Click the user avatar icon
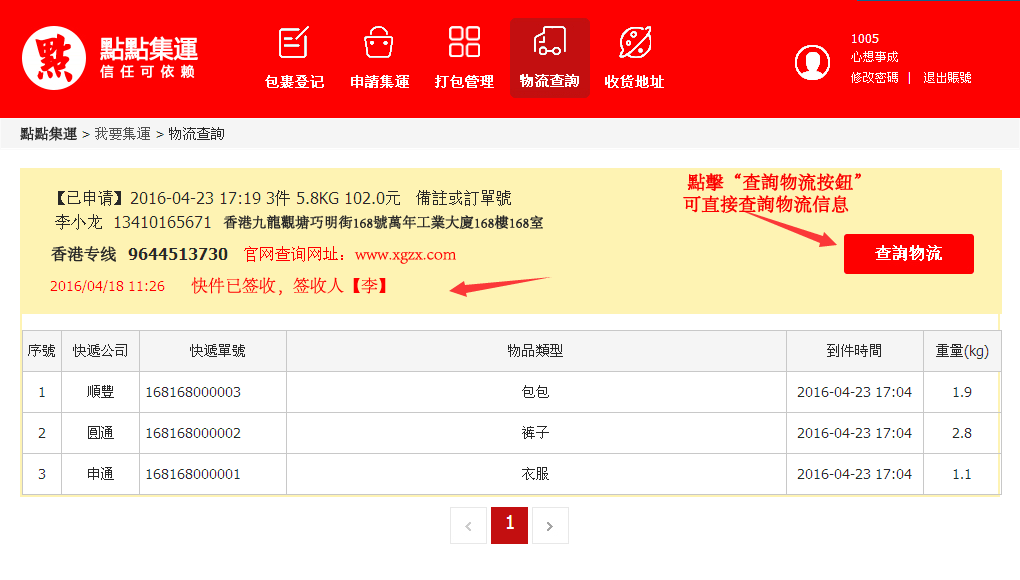 [812, 63]
